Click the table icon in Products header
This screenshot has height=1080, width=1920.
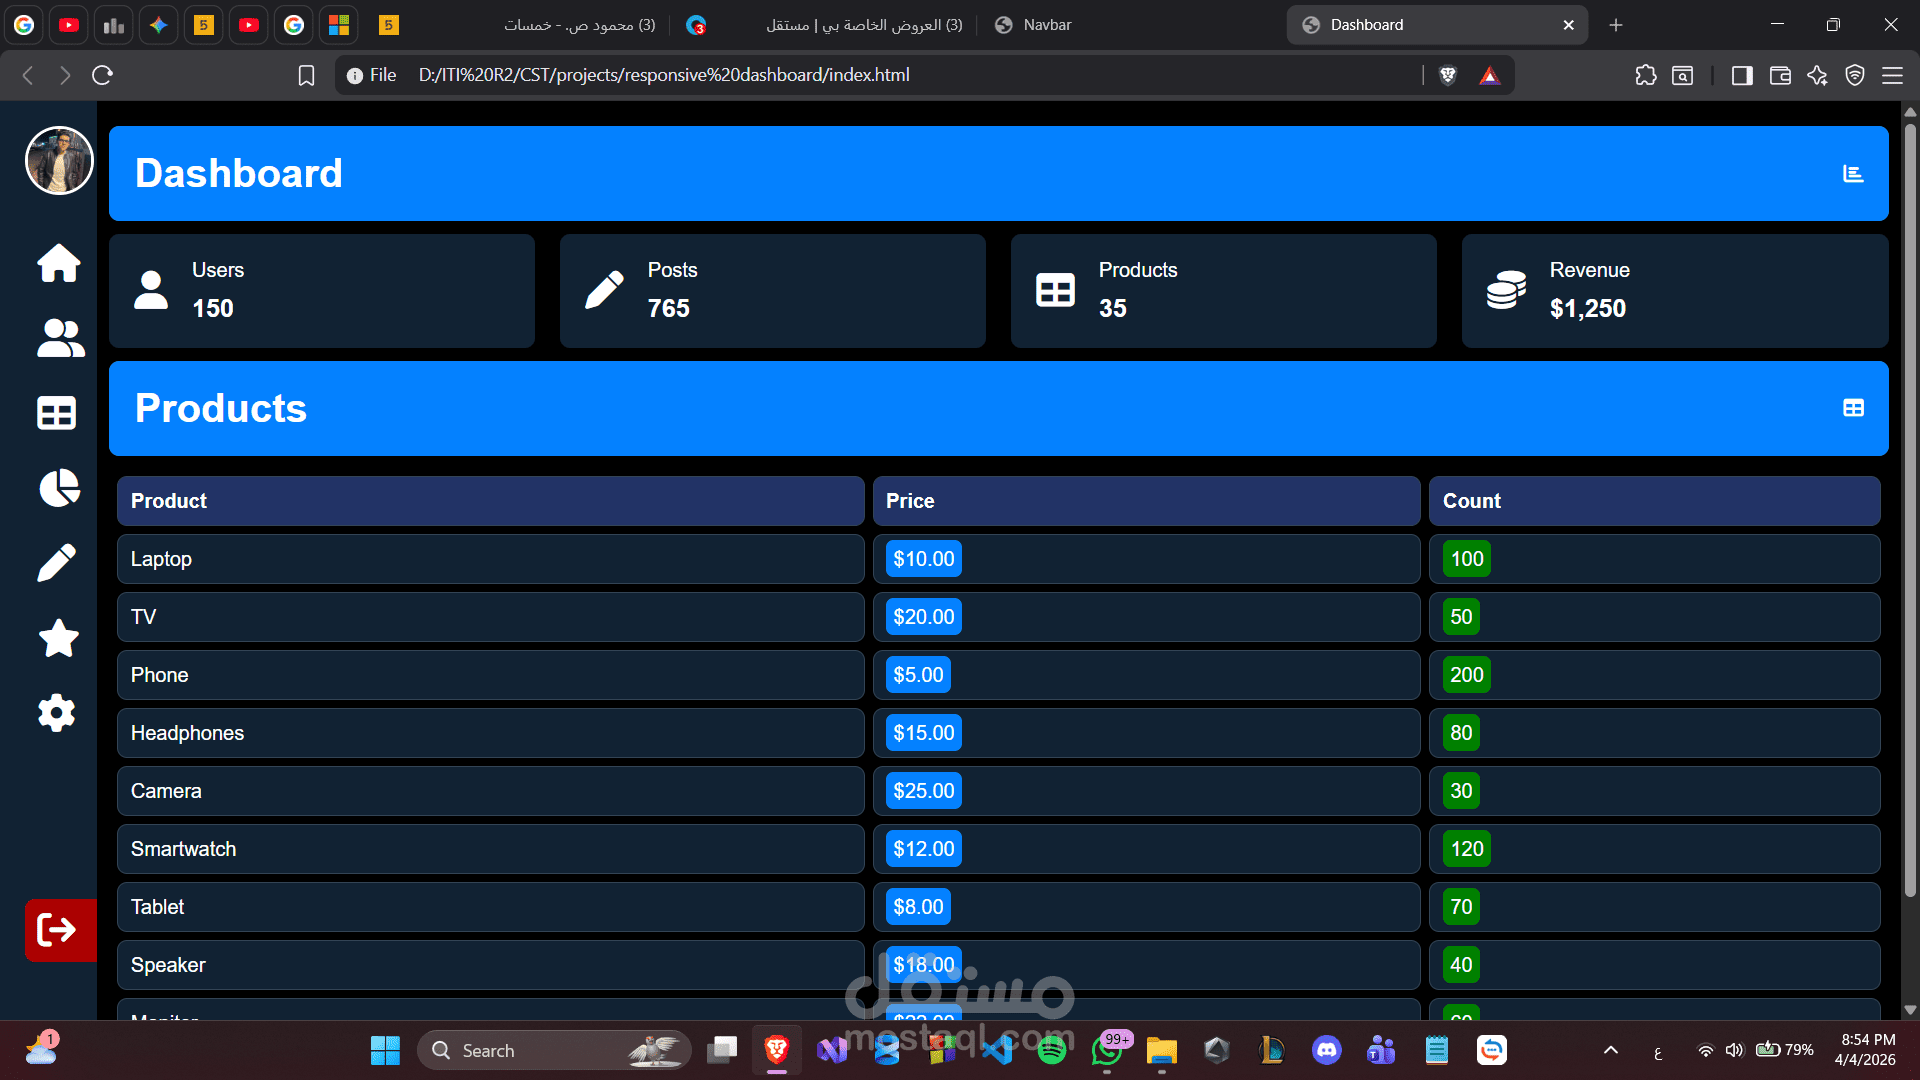(1853, 408)
